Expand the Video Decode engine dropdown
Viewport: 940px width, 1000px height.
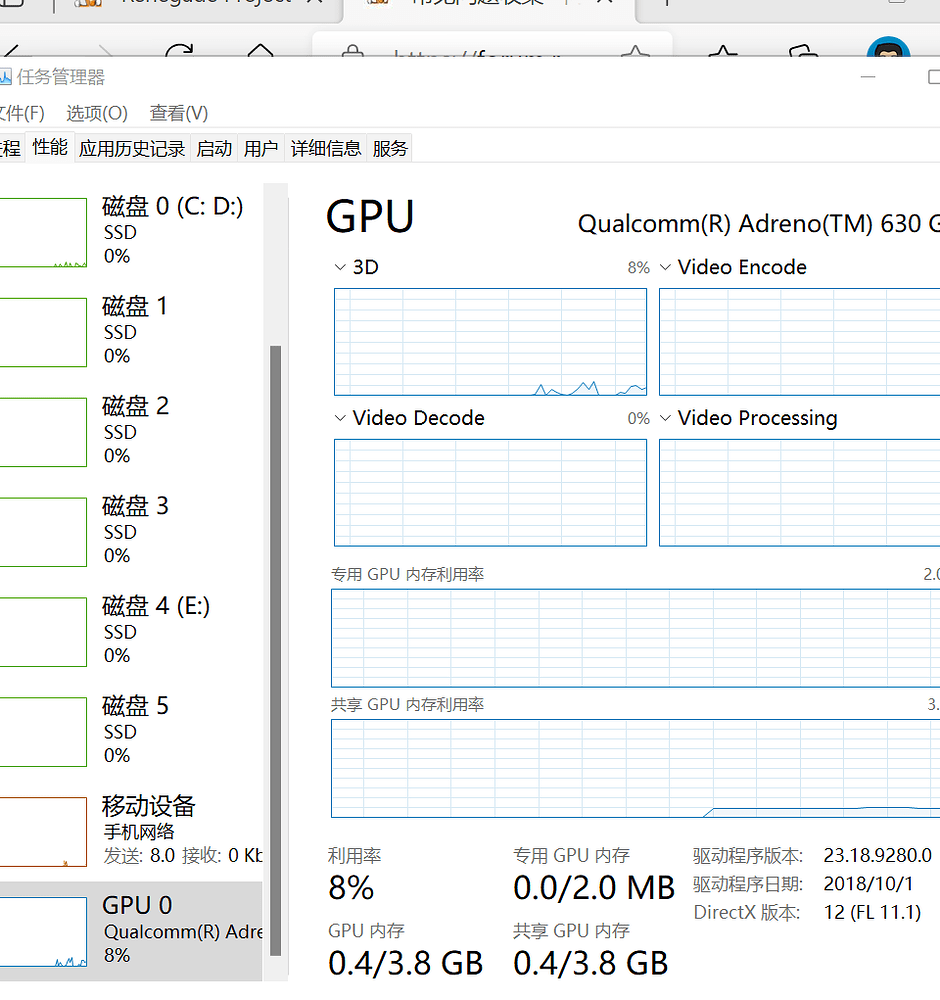[341, 418]
